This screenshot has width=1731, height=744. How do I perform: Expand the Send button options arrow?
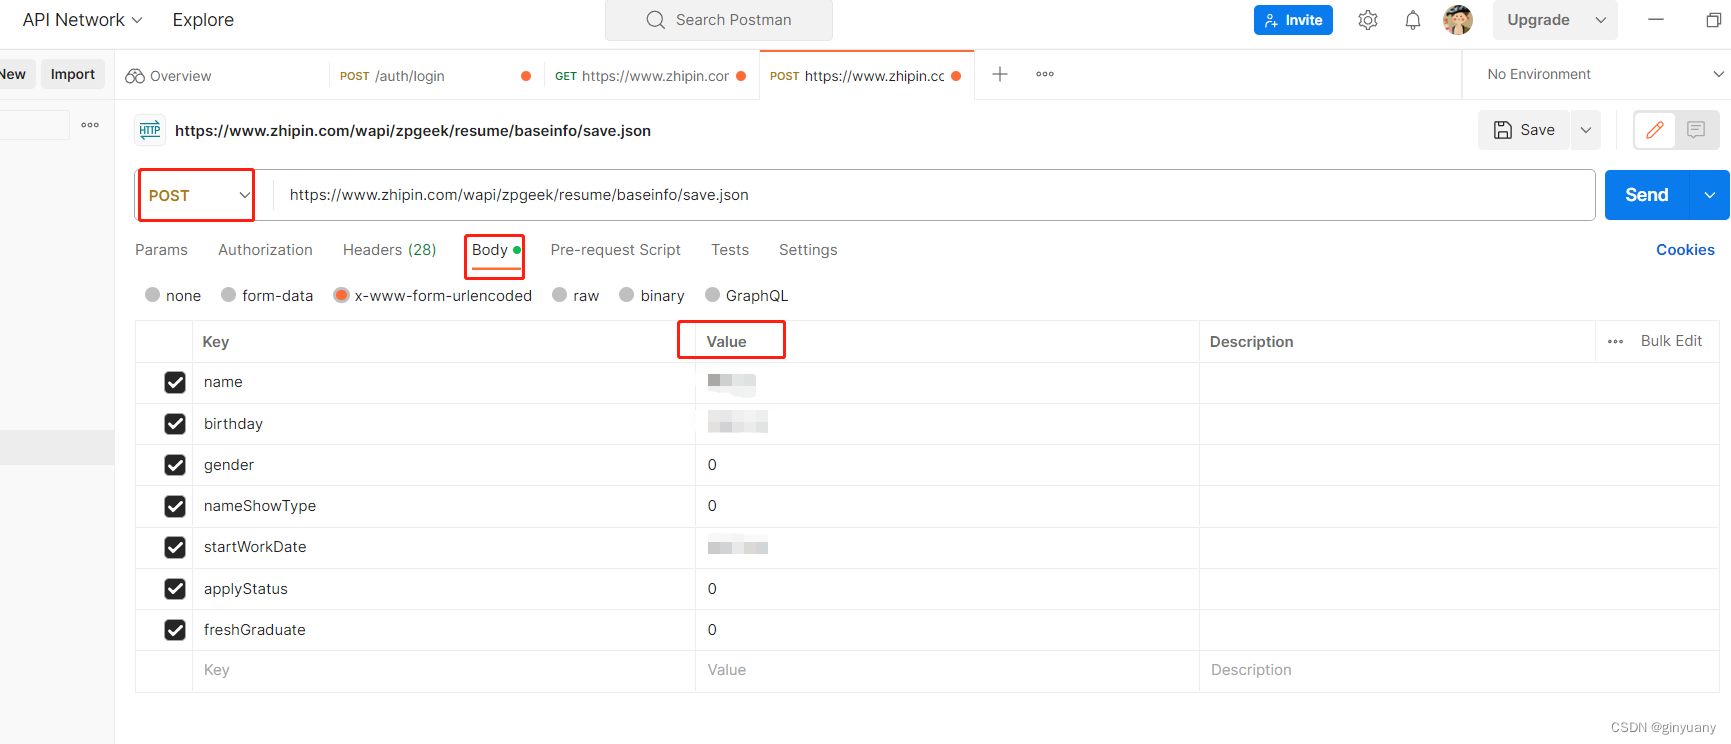tap(1710, 195)
